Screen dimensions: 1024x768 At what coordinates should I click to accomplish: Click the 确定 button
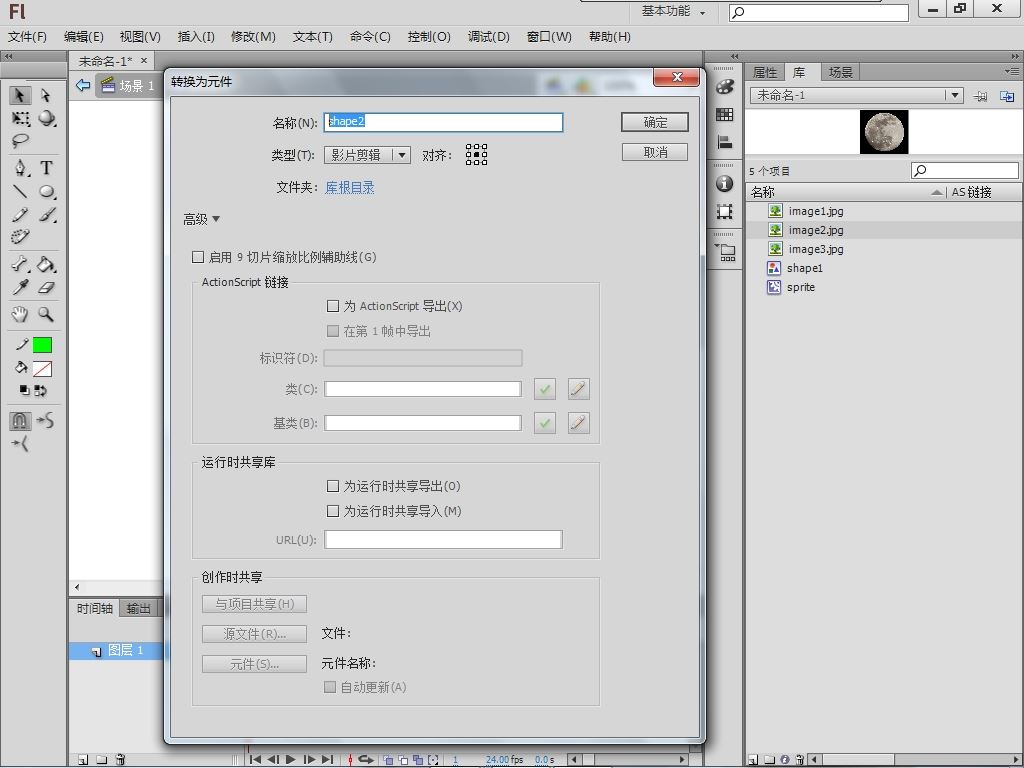coord(655,122)
